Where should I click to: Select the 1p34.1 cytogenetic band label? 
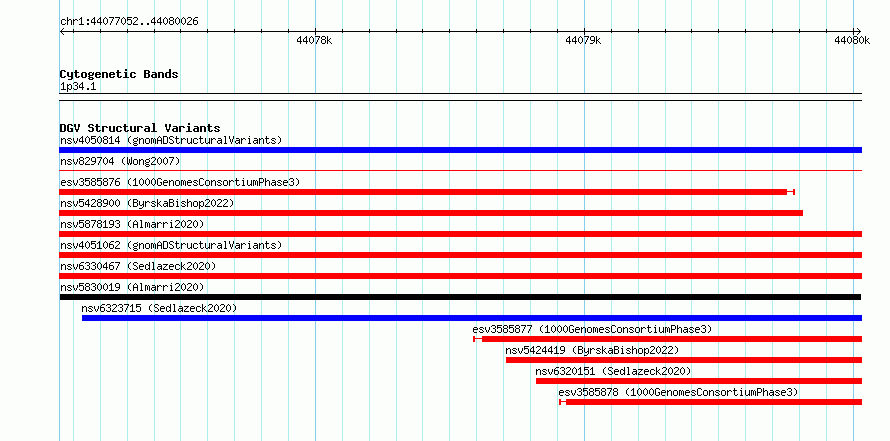tap(78, 87)
